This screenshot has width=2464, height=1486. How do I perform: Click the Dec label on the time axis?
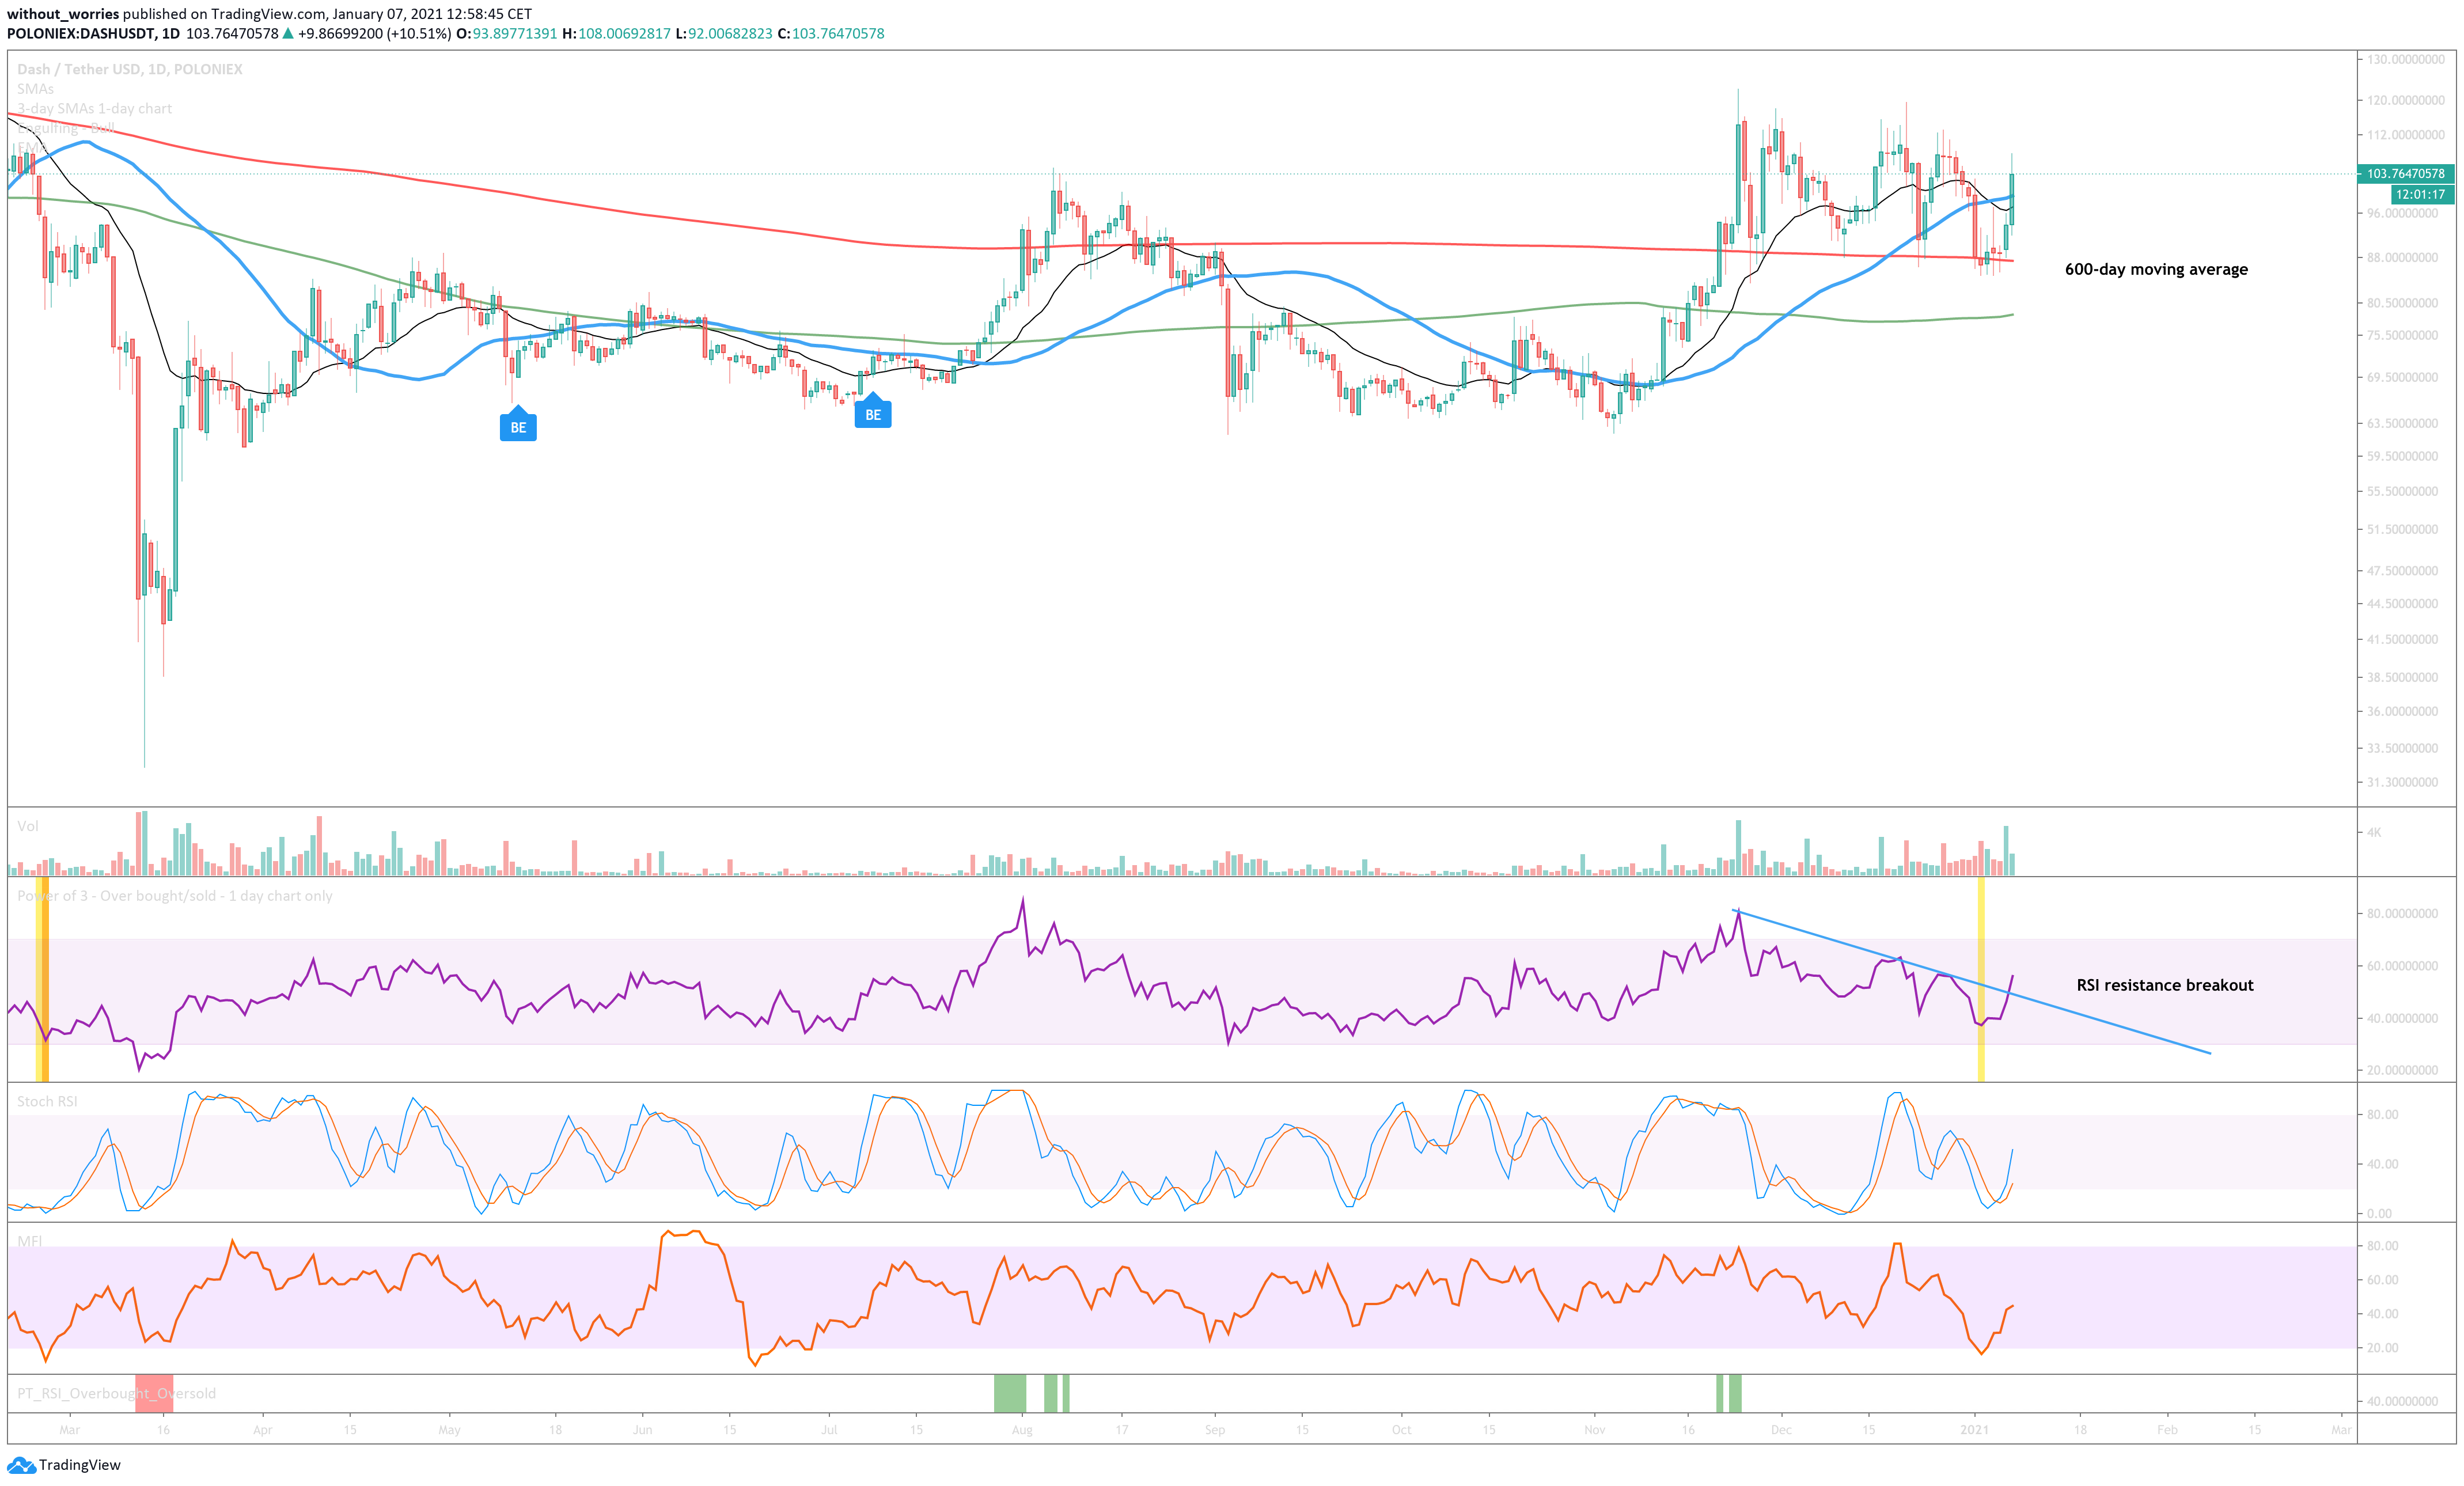(1781, 1430)
